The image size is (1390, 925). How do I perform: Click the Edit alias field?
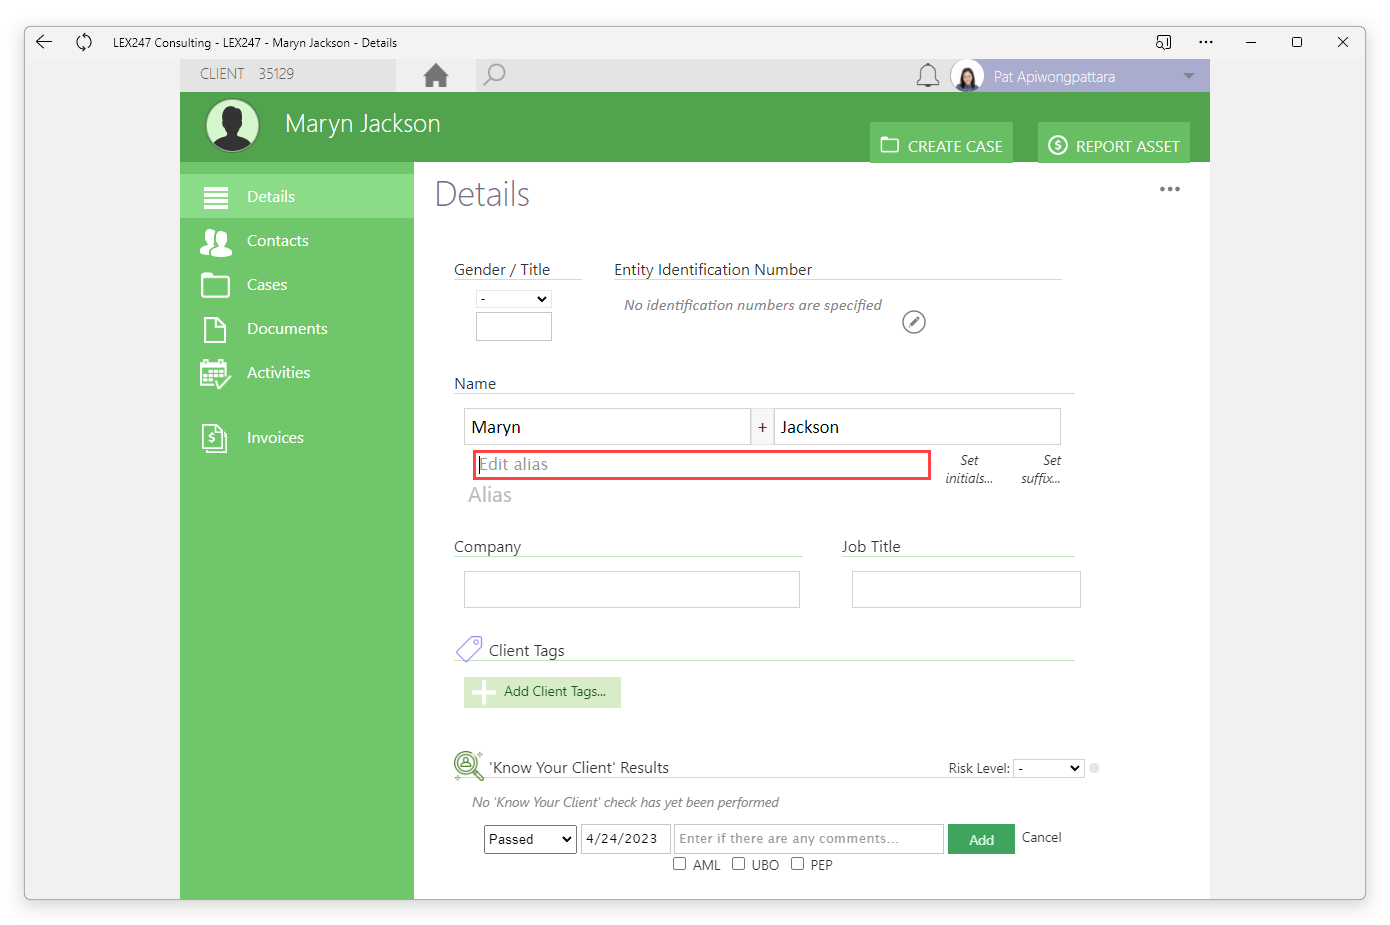[702, 465]
